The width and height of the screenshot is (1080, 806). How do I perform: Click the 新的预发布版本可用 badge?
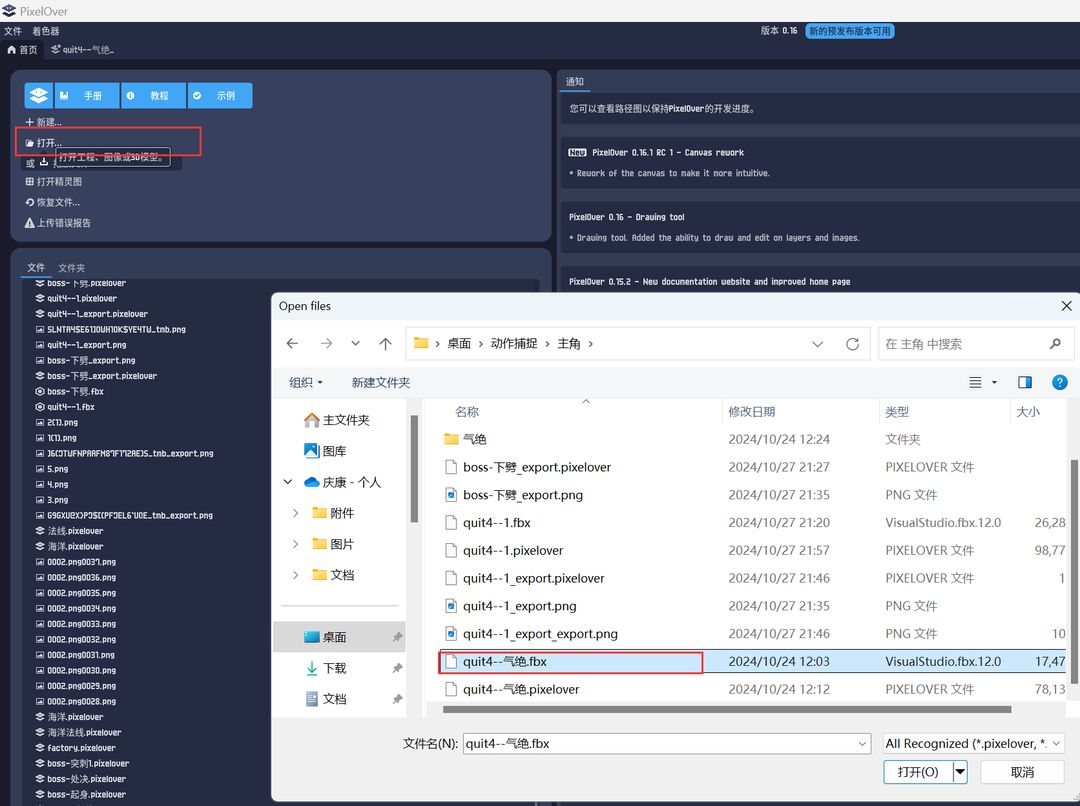pos(850,31)
